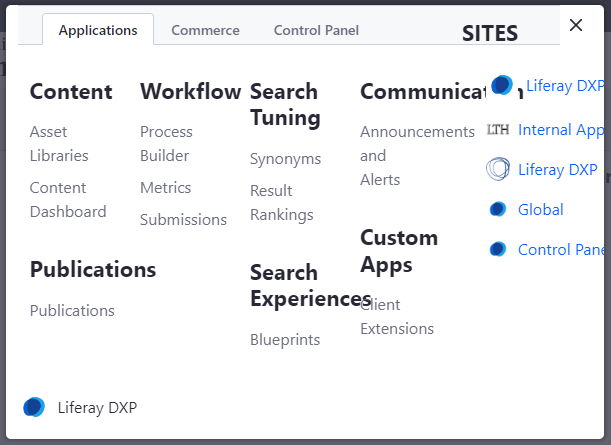Click the LTH logo of Internal App site

pos(498,129)
